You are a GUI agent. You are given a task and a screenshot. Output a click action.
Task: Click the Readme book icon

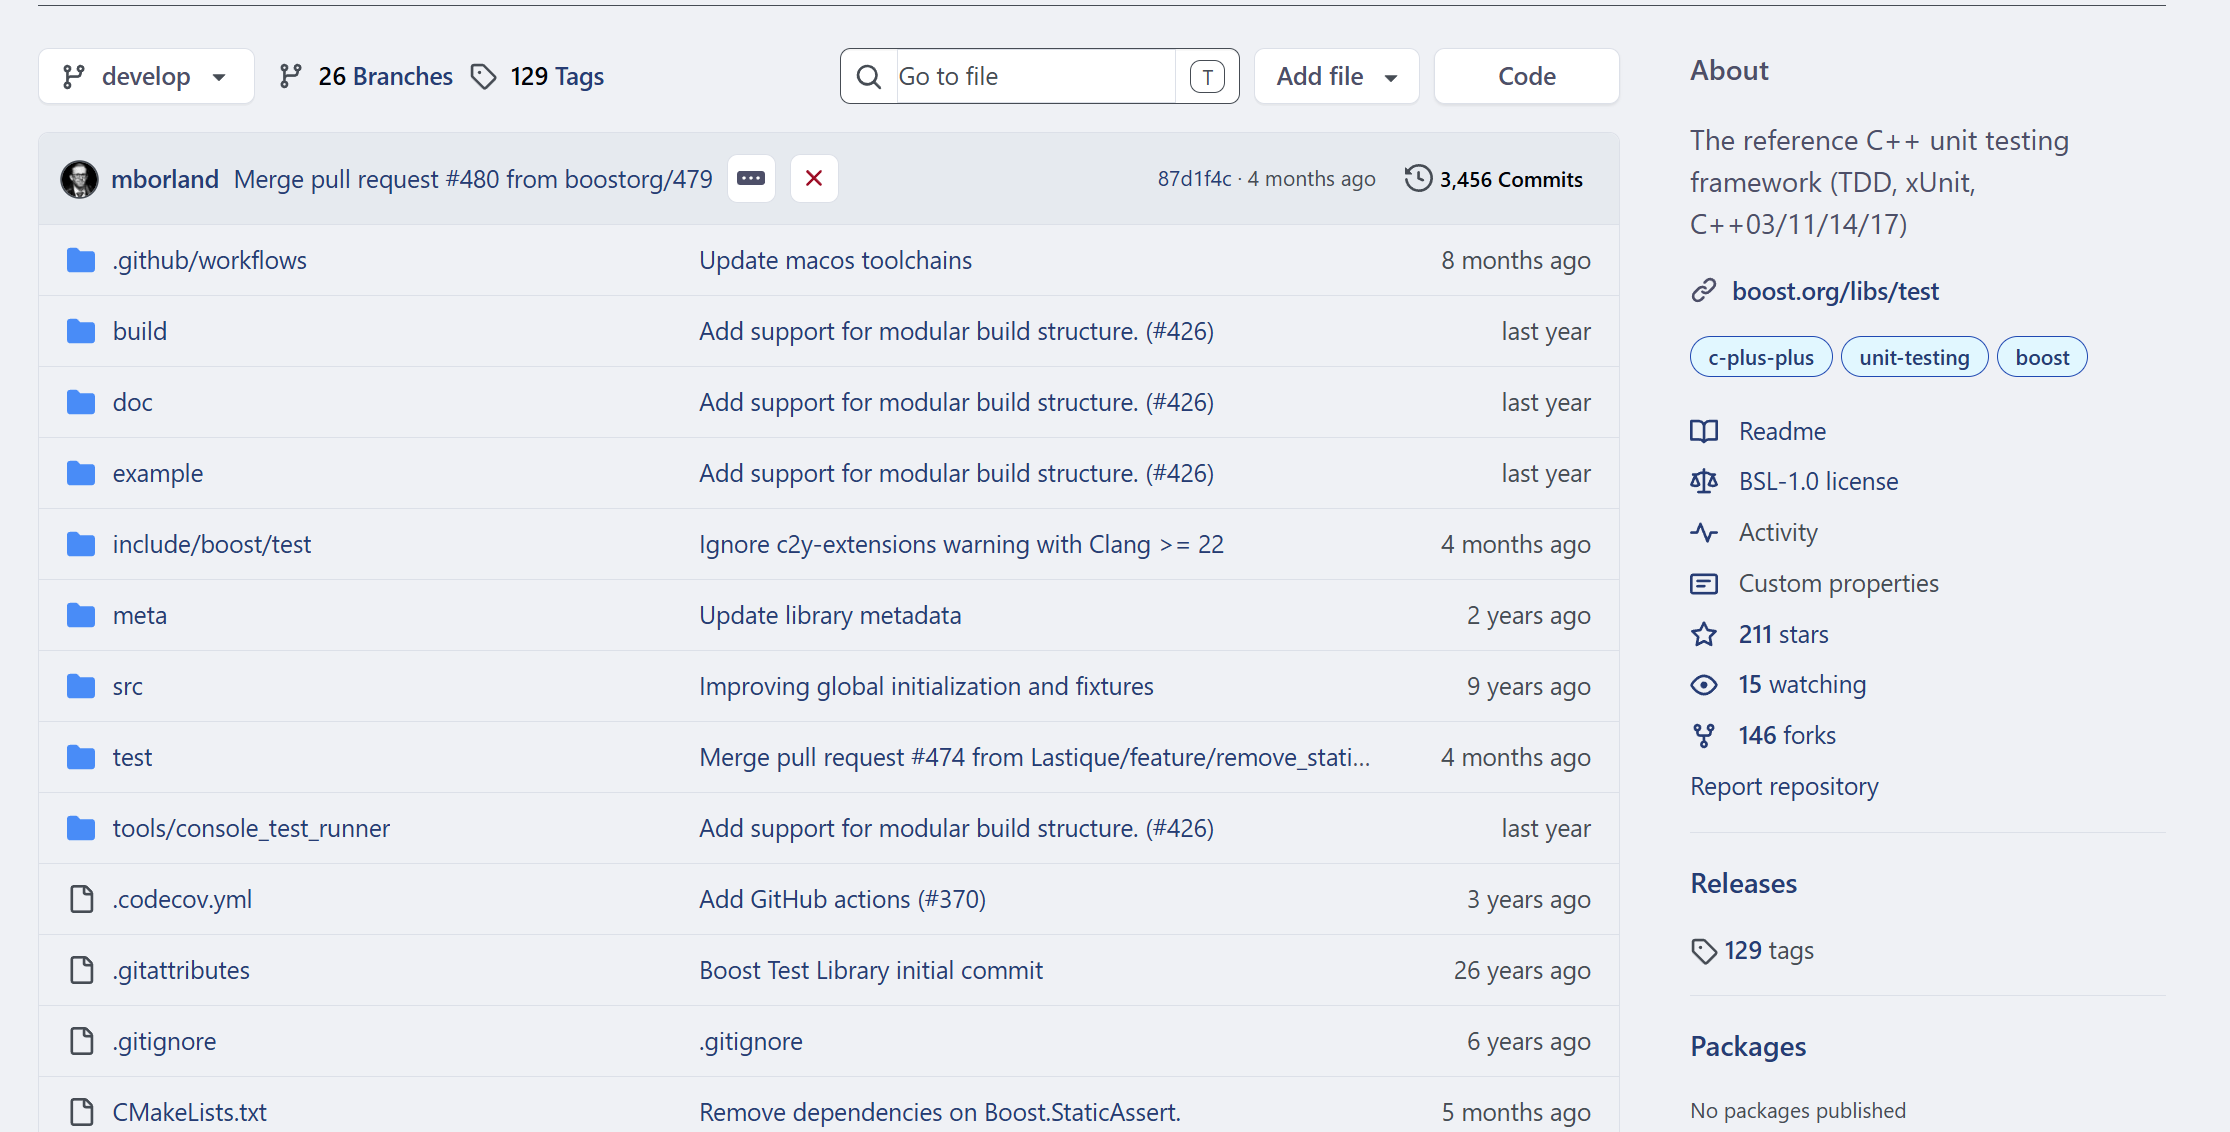coord(1704,431)
